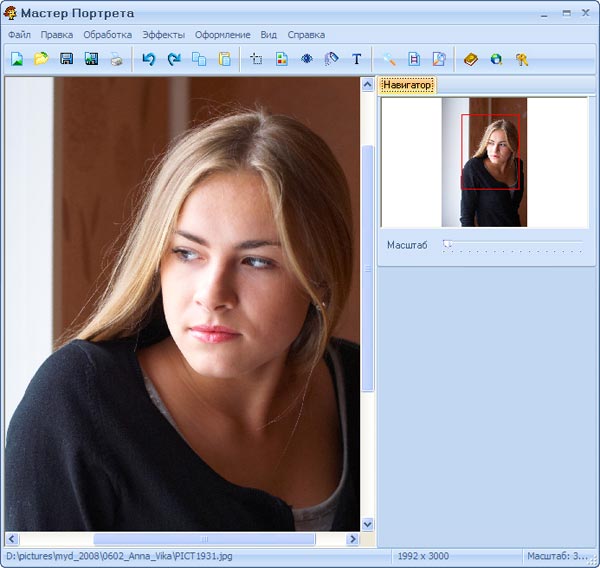Open the Файл menu
This screenshot has height=568, width=600.
19,35
